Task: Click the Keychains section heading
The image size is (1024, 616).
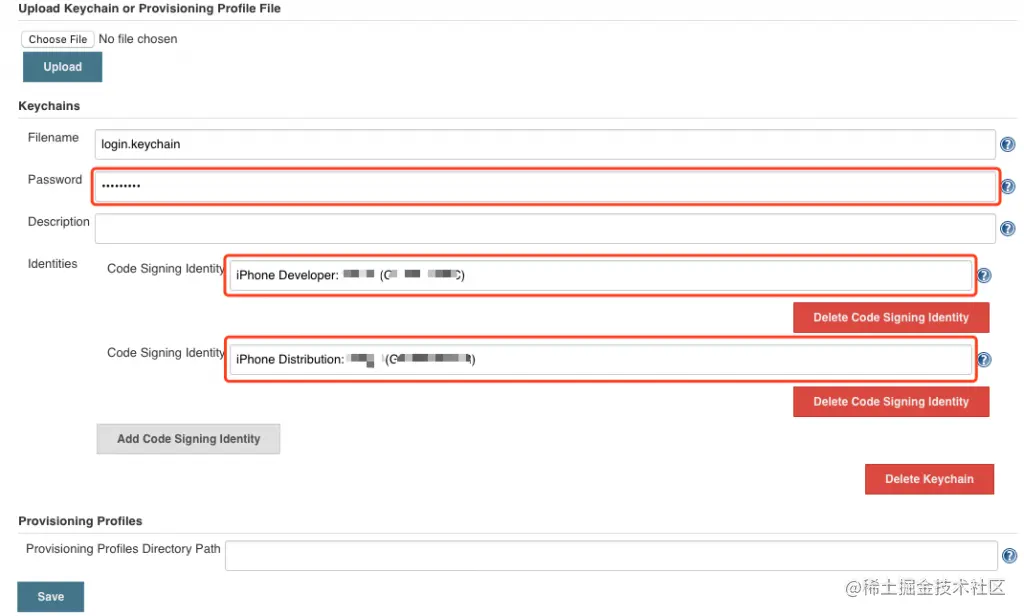Action: coord(49,106)
